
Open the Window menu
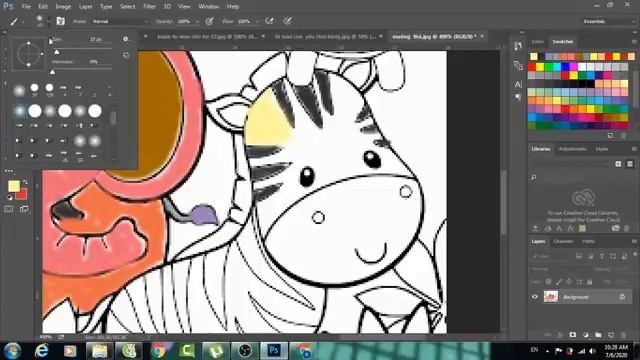[209, 7]
